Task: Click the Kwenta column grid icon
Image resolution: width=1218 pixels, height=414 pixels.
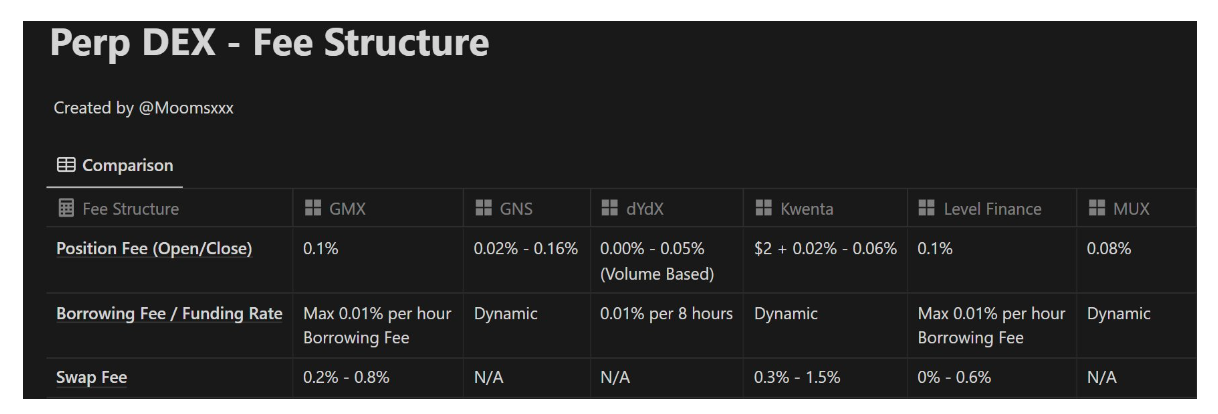Action: click(x=762, y=209)
